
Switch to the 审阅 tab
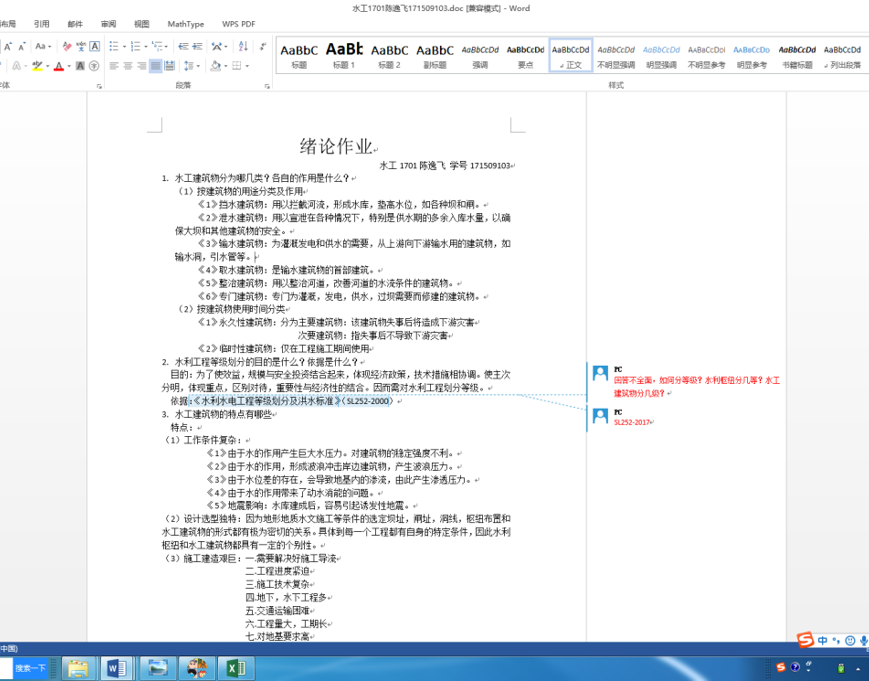coord(108,24)
